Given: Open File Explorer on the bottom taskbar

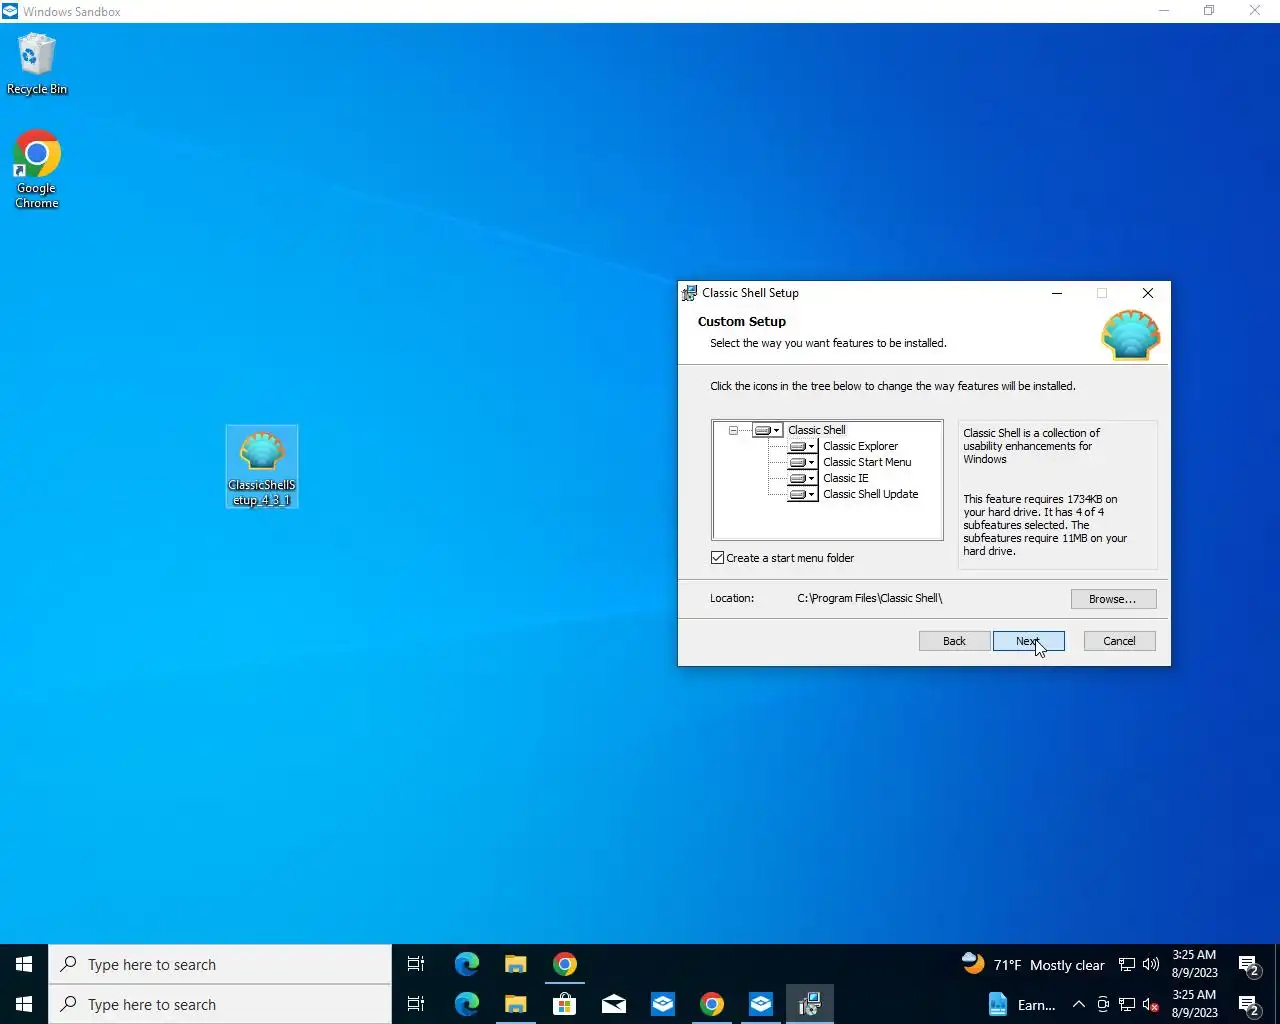Looking at the screenshot, I should [515, 1004].
